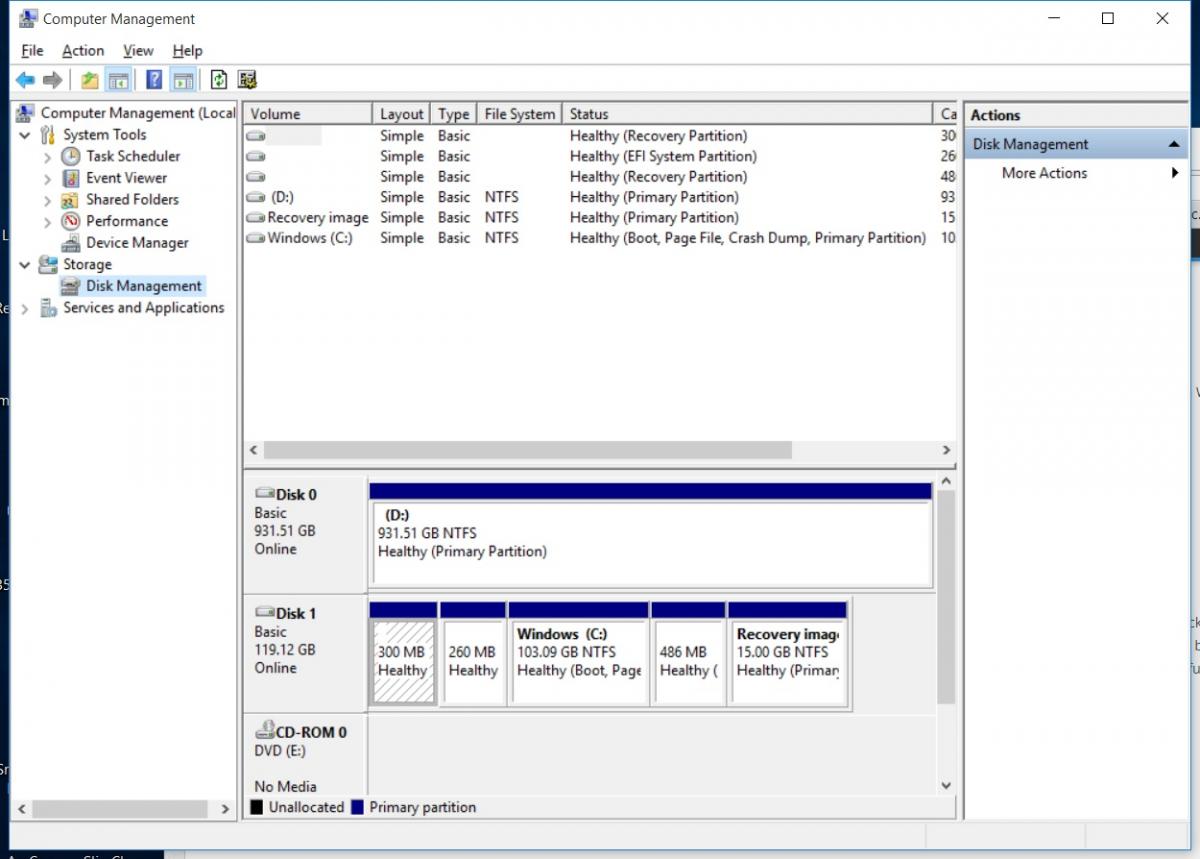Select the Recovery image volume row
This screenshot has height=859, width=1200.
pyautogui.click(x=600, y=218)
